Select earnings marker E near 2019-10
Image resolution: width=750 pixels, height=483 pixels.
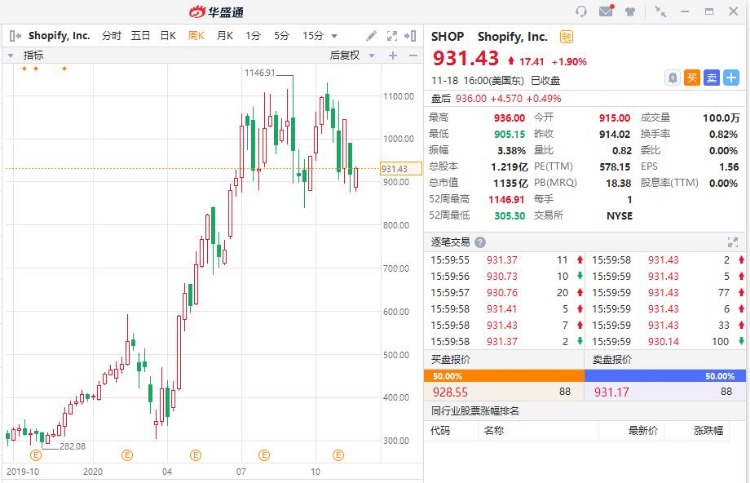click(36, 455)
